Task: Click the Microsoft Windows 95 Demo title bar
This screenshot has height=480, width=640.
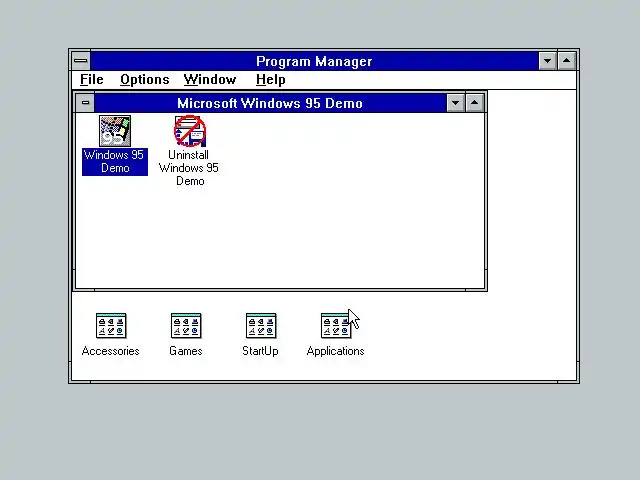Action: tap(270, 103)
